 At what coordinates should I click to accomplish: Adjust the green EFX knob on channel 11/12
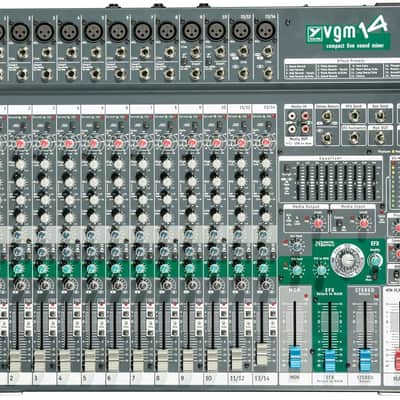click(239, 269)
